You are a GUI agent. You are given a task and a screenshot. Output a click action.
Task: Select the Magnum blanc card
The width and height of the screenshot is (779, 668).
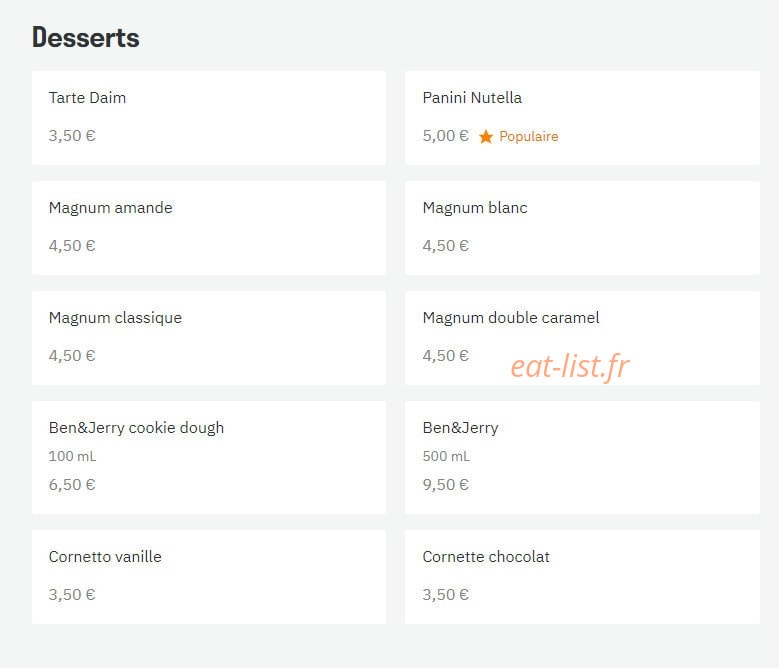coord(582,228)
